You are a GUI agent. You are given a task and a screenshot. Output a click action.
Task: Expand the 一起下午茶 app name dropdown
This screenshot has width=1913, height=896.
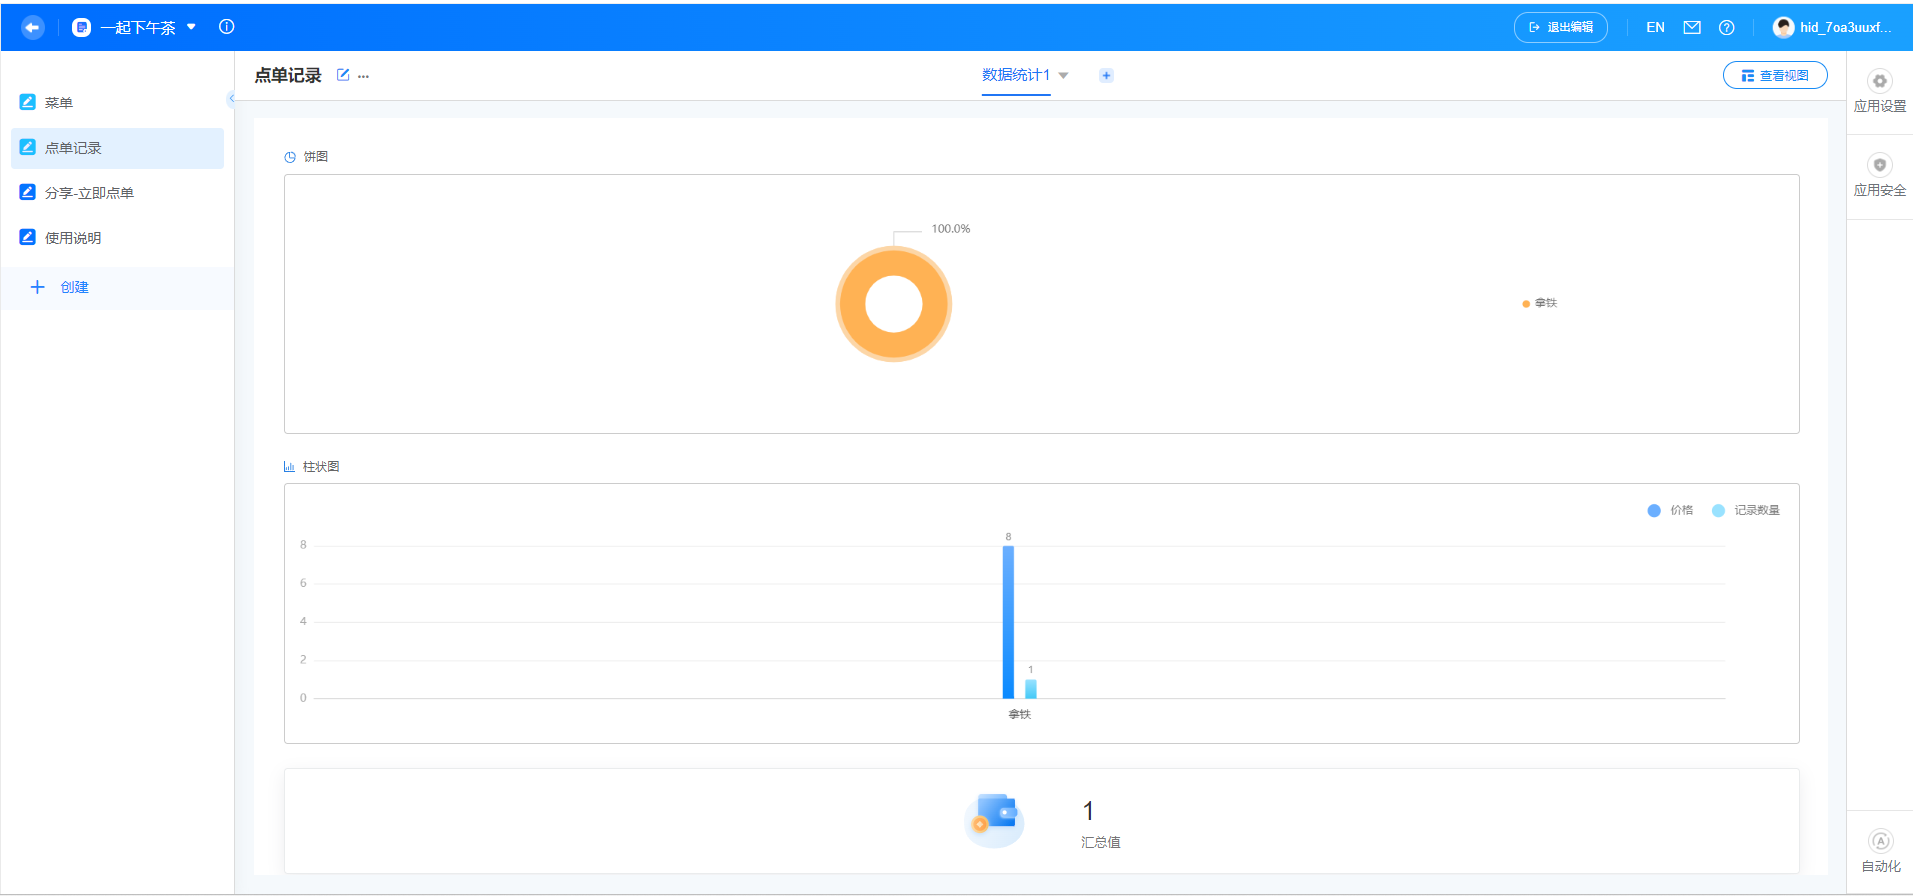(191, 27)
